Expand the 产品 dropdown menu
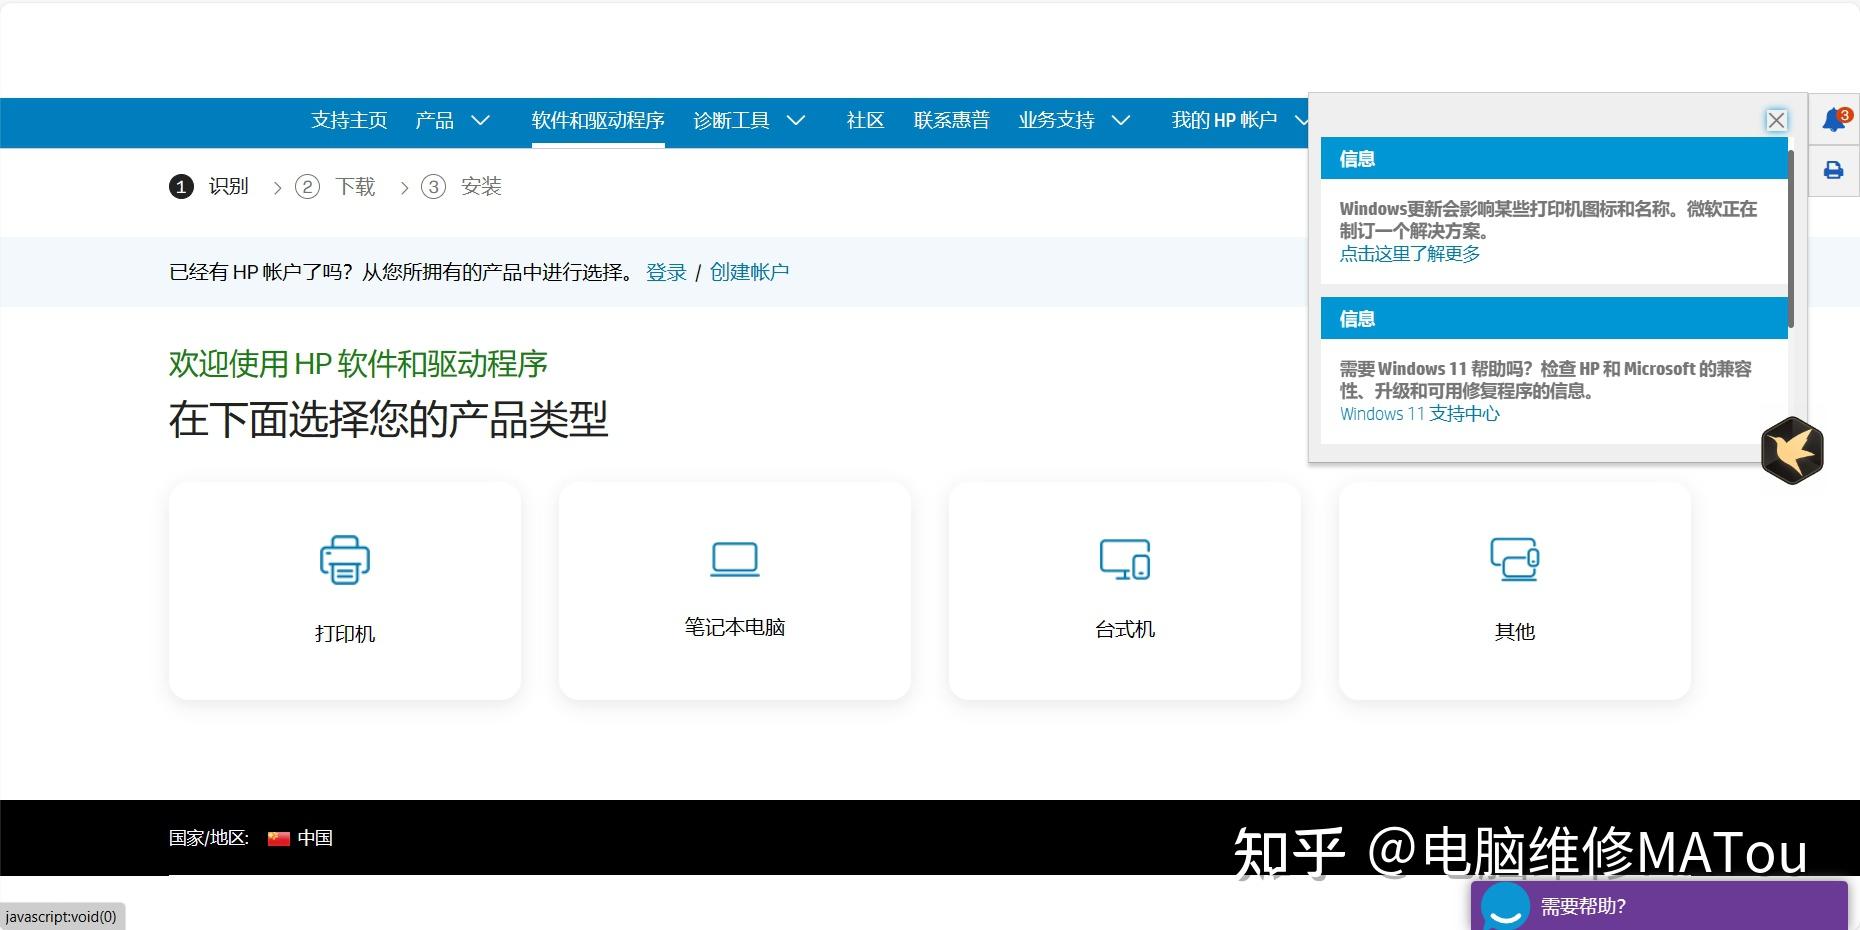This screenshot has width=1860, height=930. tap(452, 121)
